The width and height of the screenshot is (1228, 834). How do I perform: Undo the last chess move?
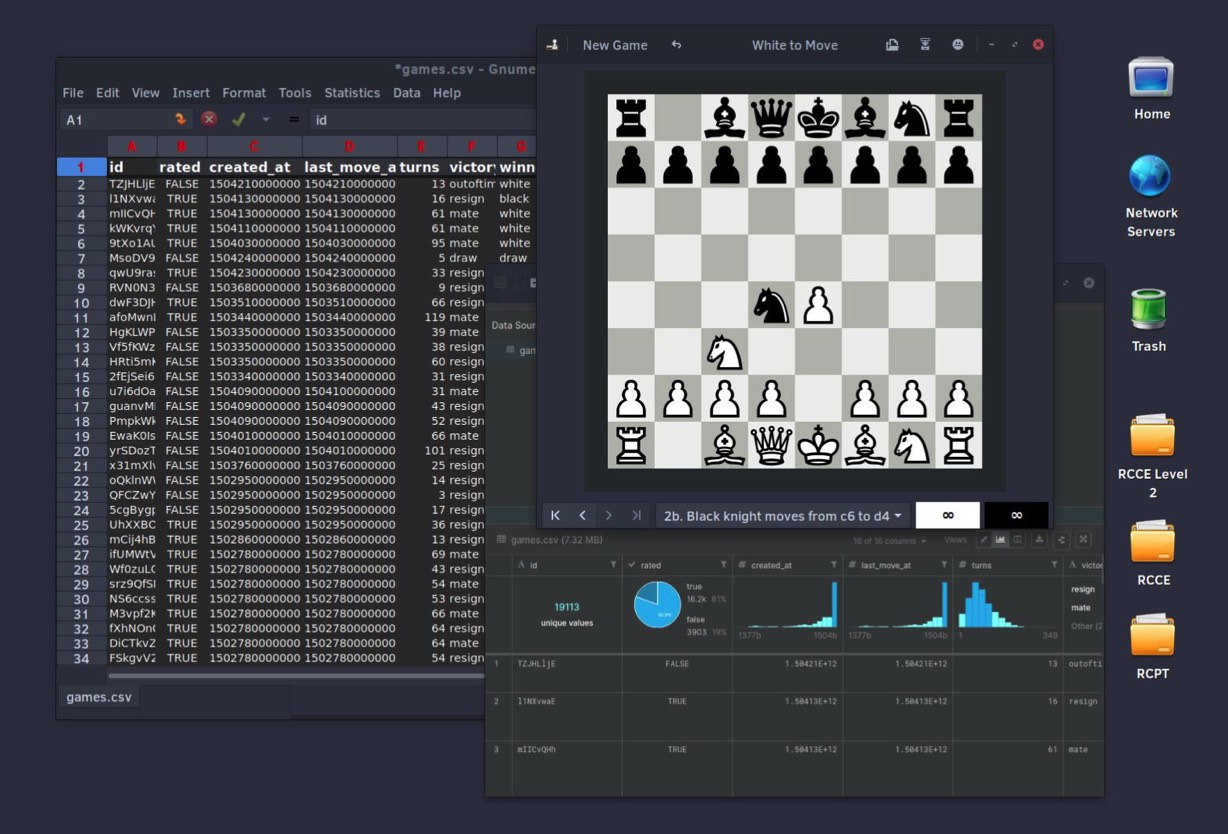point(676,45)
